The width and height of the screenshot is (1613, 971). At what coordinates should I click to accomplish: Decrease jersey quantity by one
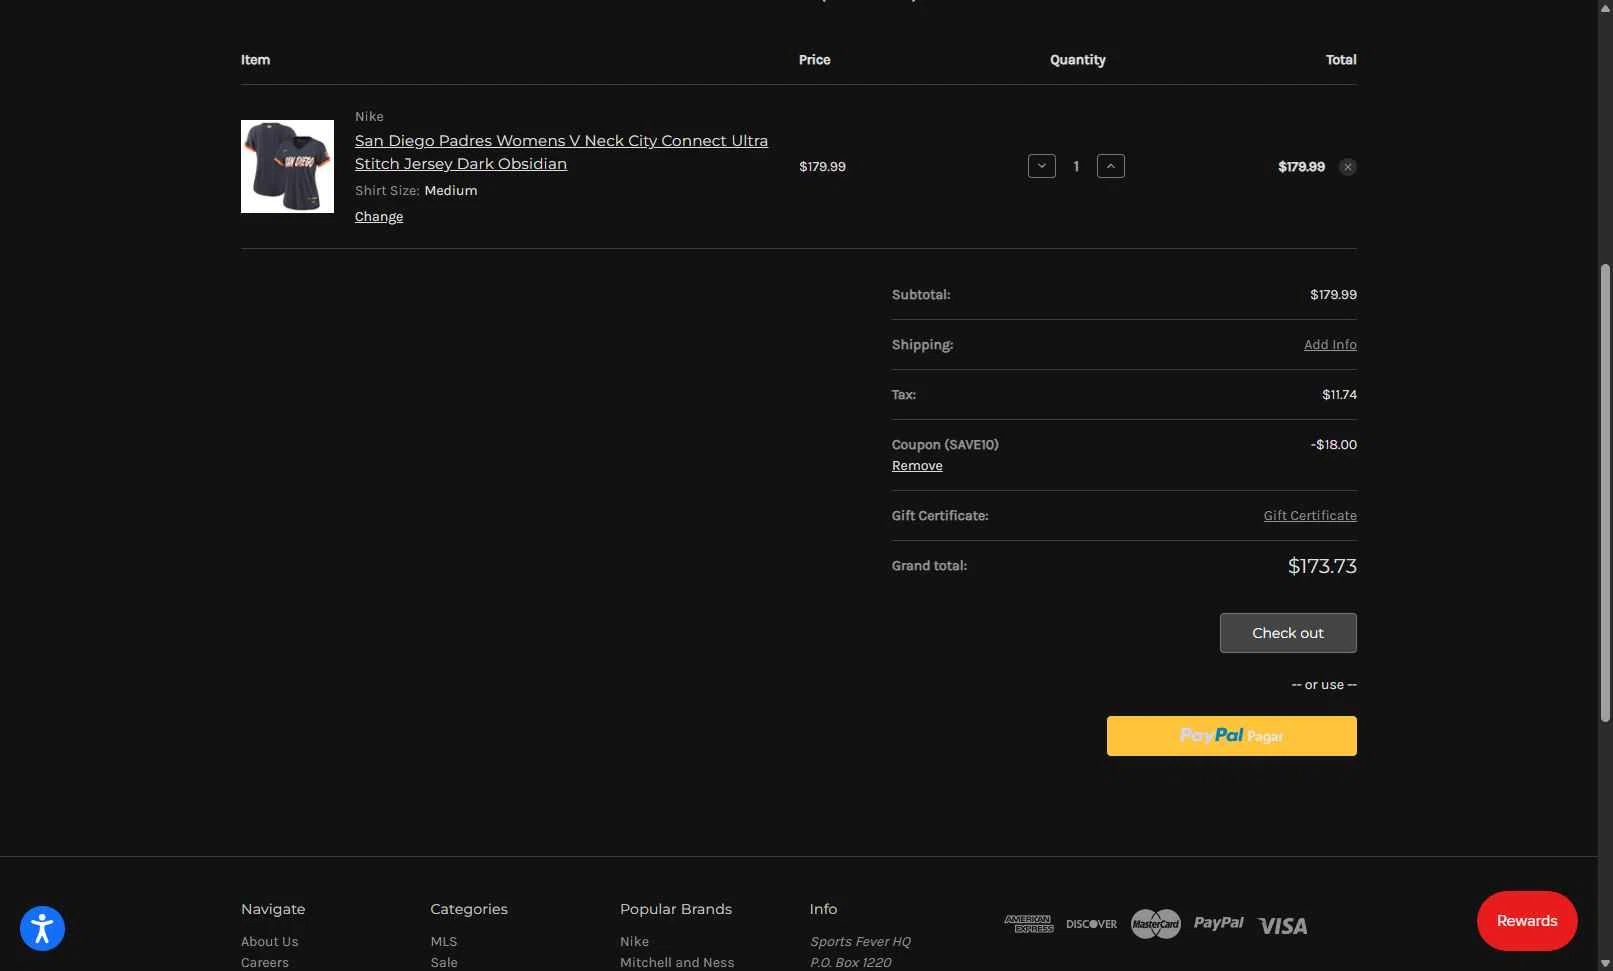pos(1042,166)
